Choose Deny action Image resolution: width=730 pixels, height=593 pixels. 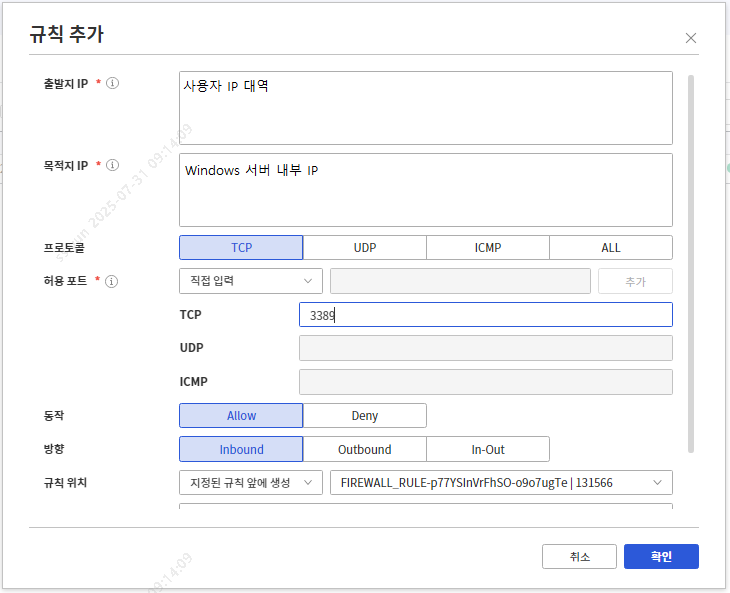pos(365,416)
